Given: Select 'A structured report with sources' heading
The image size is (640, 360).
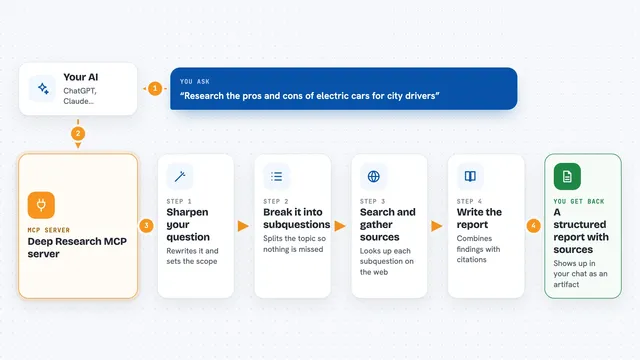Looking at the screenshot, I should click(581, 231).
